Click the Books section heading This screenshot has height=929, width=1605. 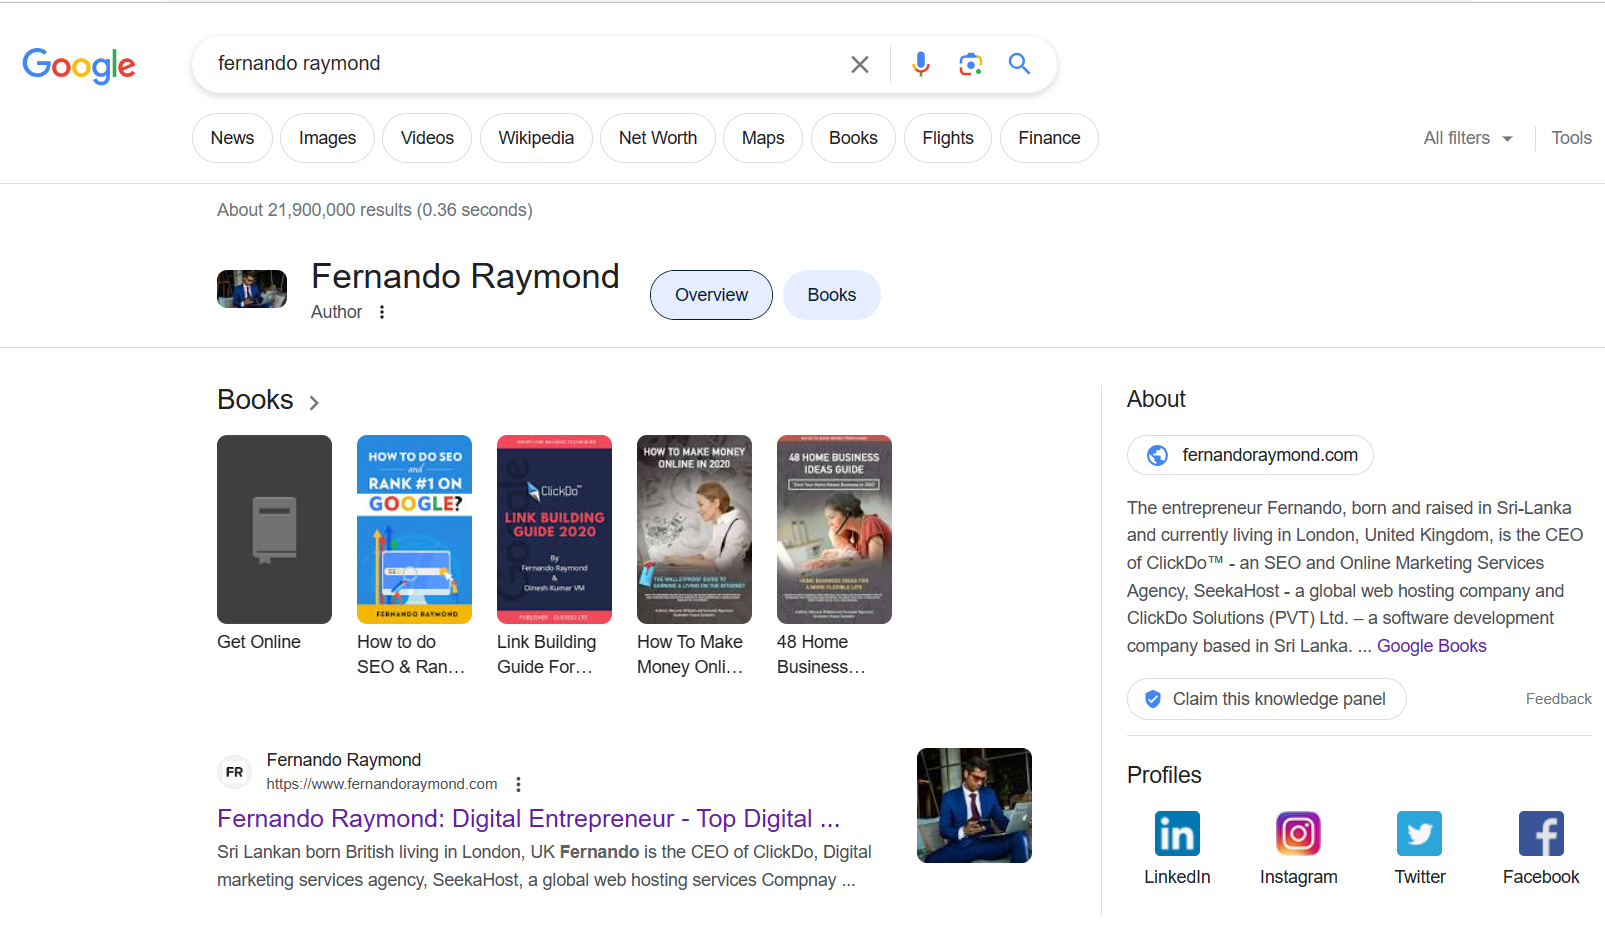pos(255,400)
